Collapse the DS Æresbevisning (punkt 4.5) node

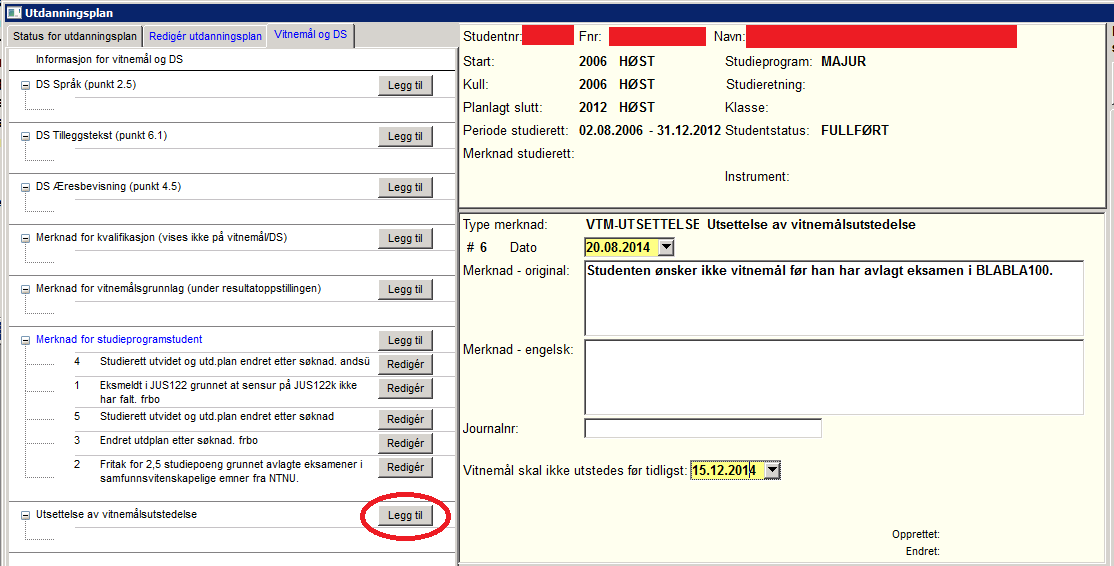pos(25,187)
